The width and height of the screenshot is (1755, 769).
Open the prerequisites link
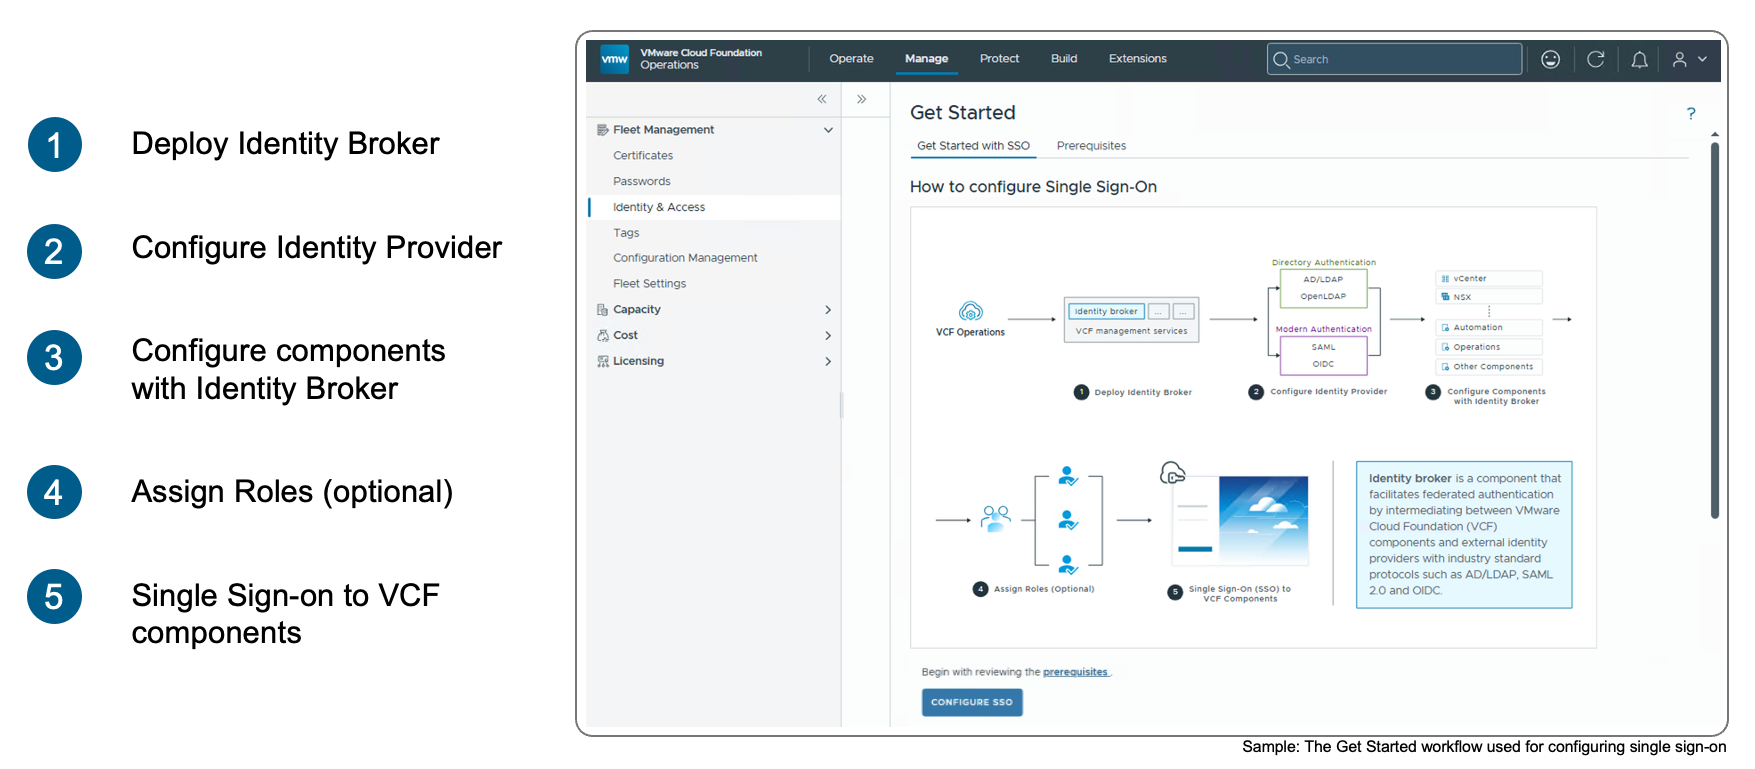[1075, 672]
